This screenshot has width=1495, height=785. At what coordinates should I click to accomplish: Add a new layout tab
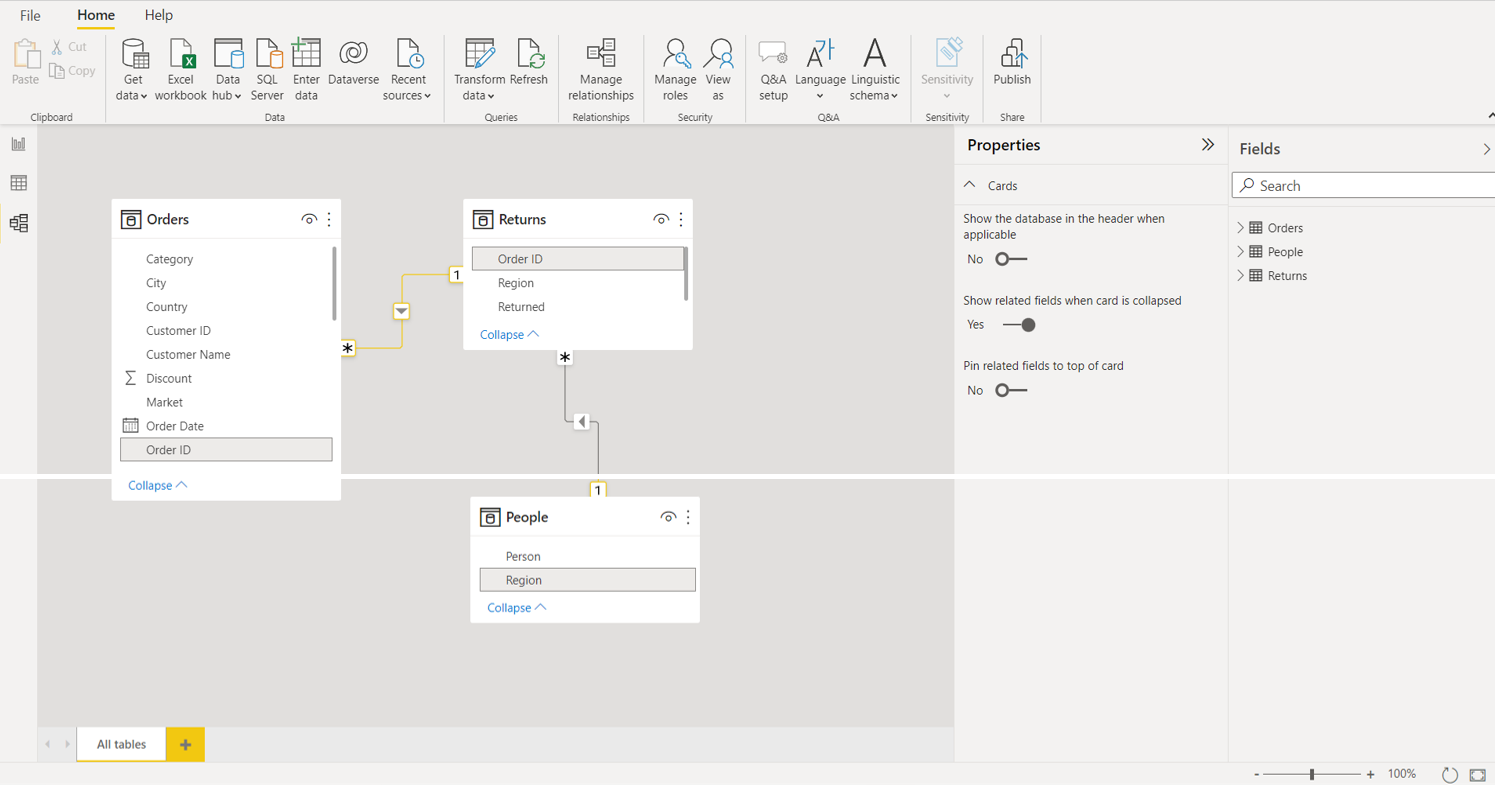pyautogui.click(x=185, y=744)
